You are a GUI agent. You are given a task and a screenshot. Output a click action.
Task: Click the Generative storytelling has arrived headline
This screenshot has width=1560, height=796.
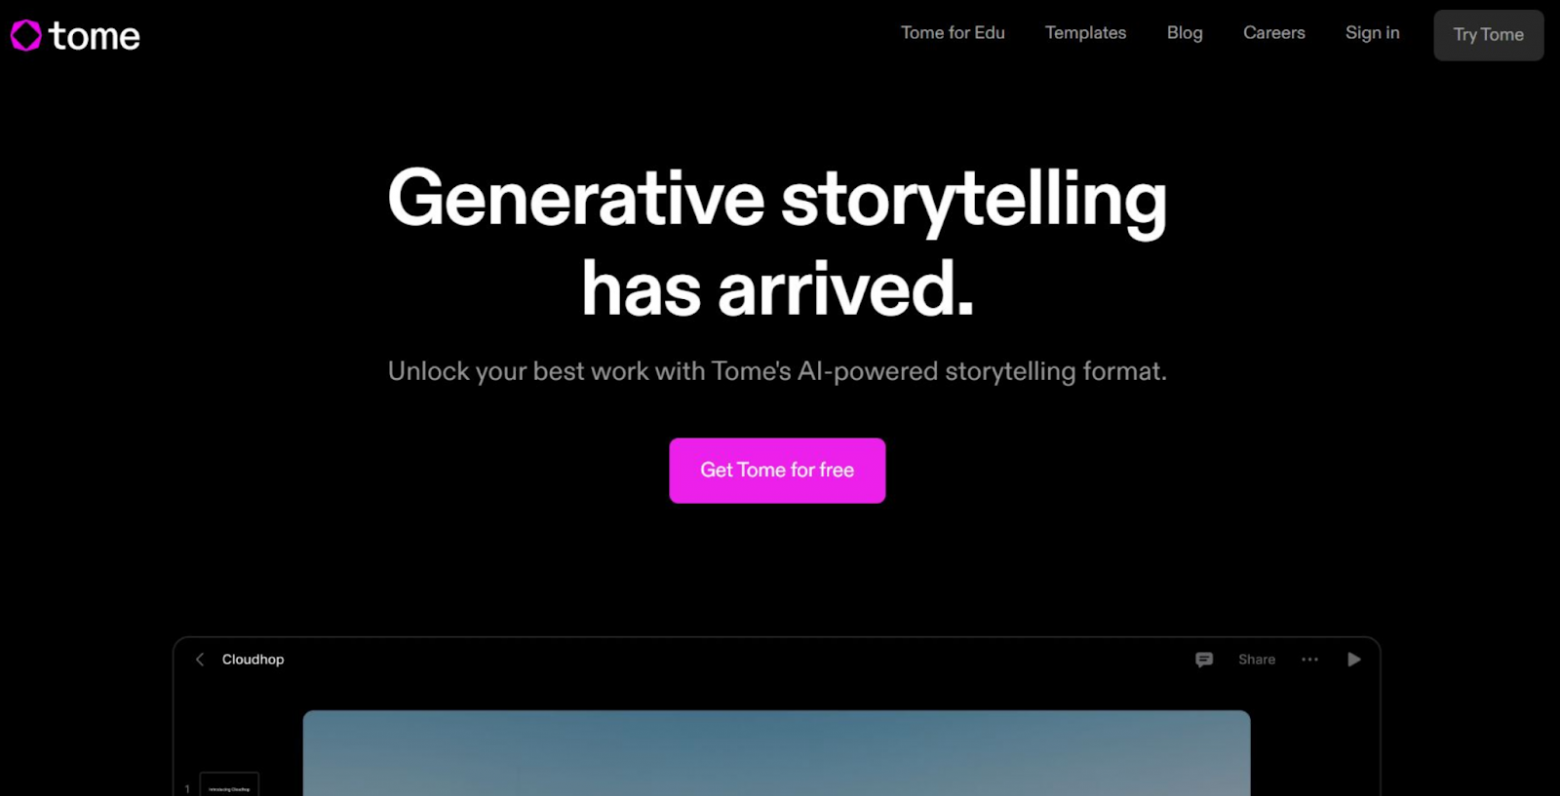(x=777, y=243)
